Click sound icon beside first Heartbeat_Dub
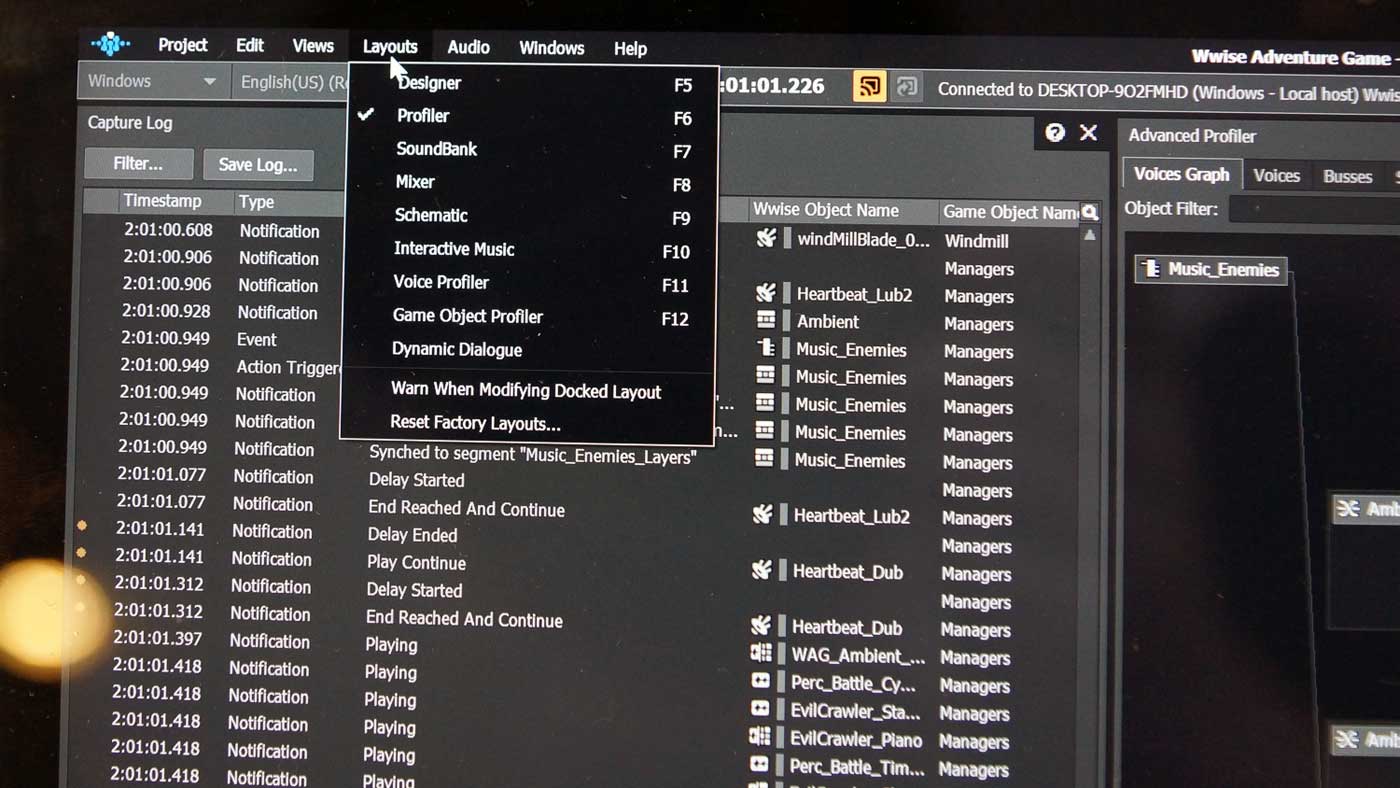The image size is (1400, 788). pyautogui.click(x=762, y=571)
